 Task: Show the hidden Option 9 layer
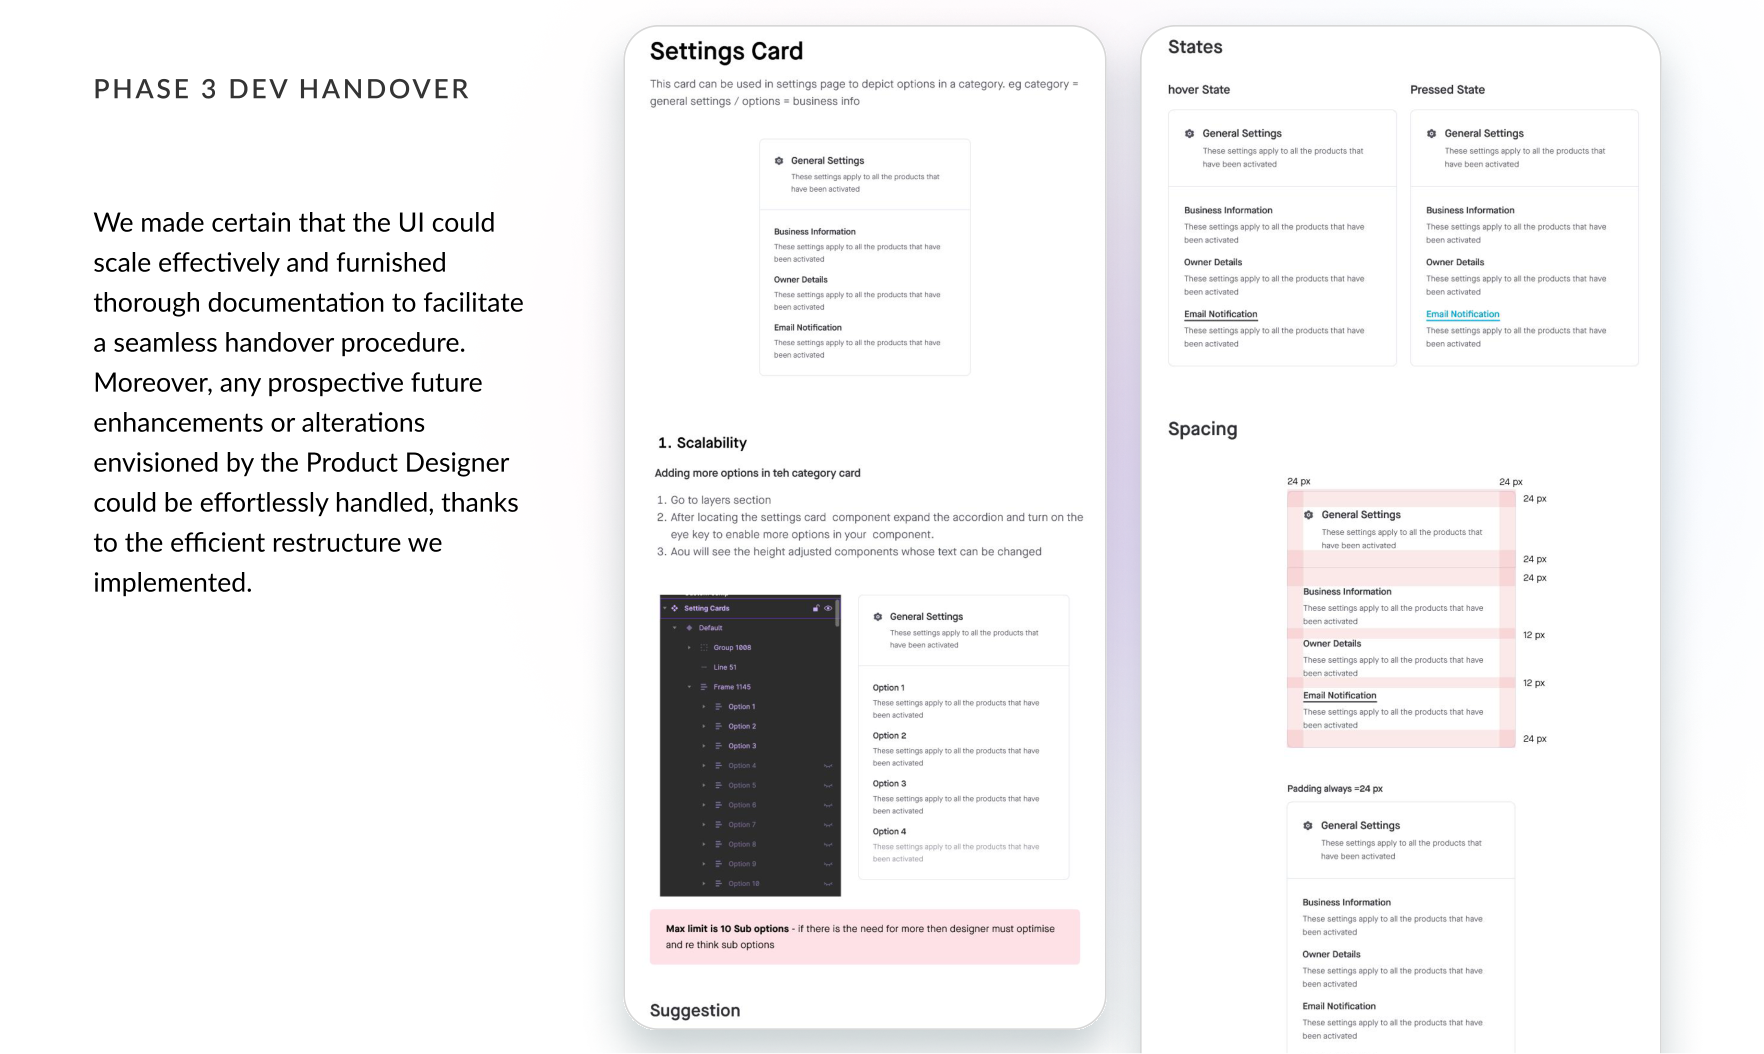point(828,864)
